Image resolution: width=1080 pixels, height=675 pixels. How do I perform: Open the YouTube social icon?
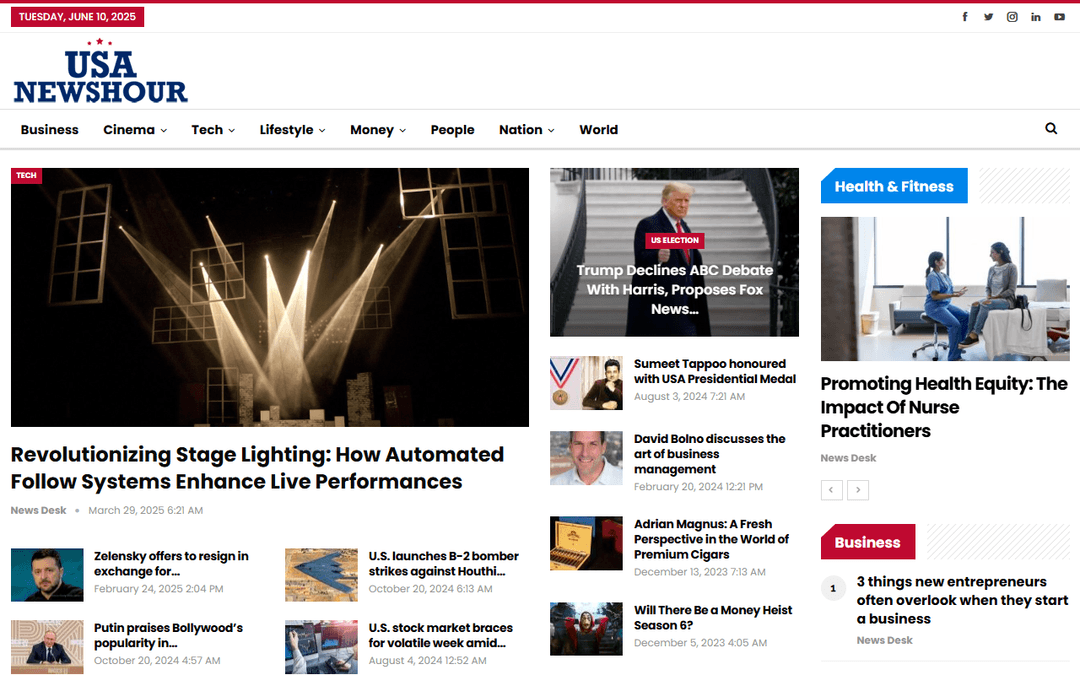click(x=1059, y=17)
